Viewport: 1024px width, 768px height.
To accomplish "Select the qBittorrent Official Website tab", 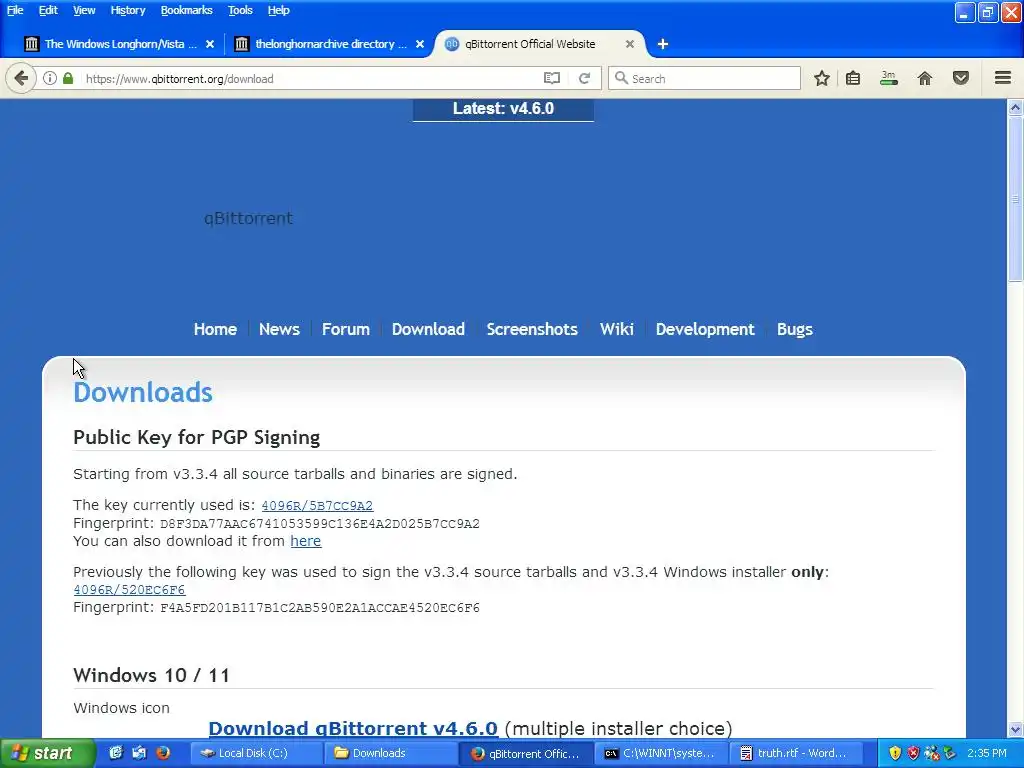I will tap(530, 44).
